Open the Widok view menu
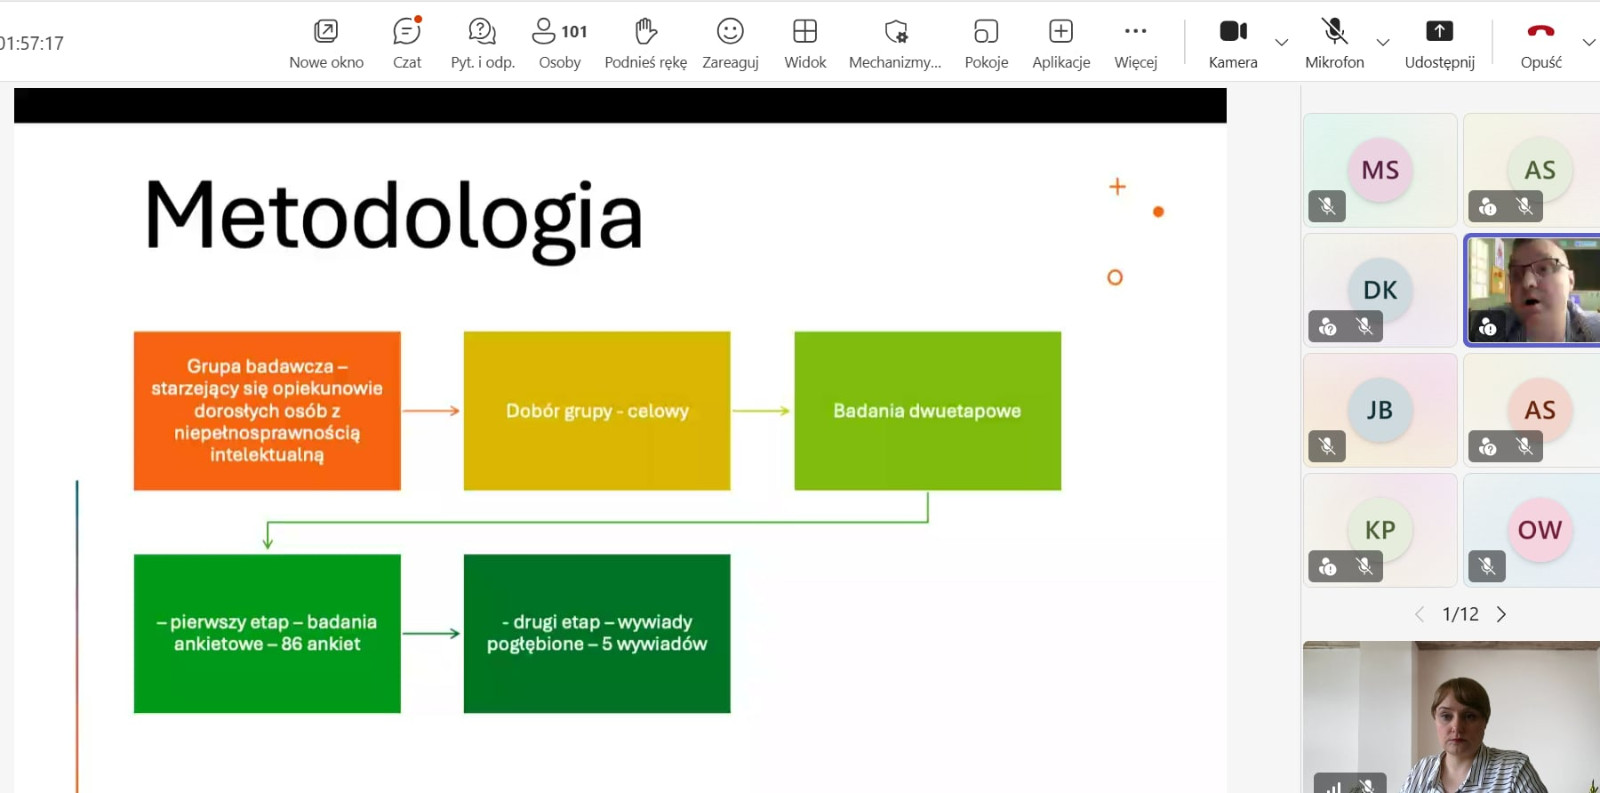 pos(805,42)
